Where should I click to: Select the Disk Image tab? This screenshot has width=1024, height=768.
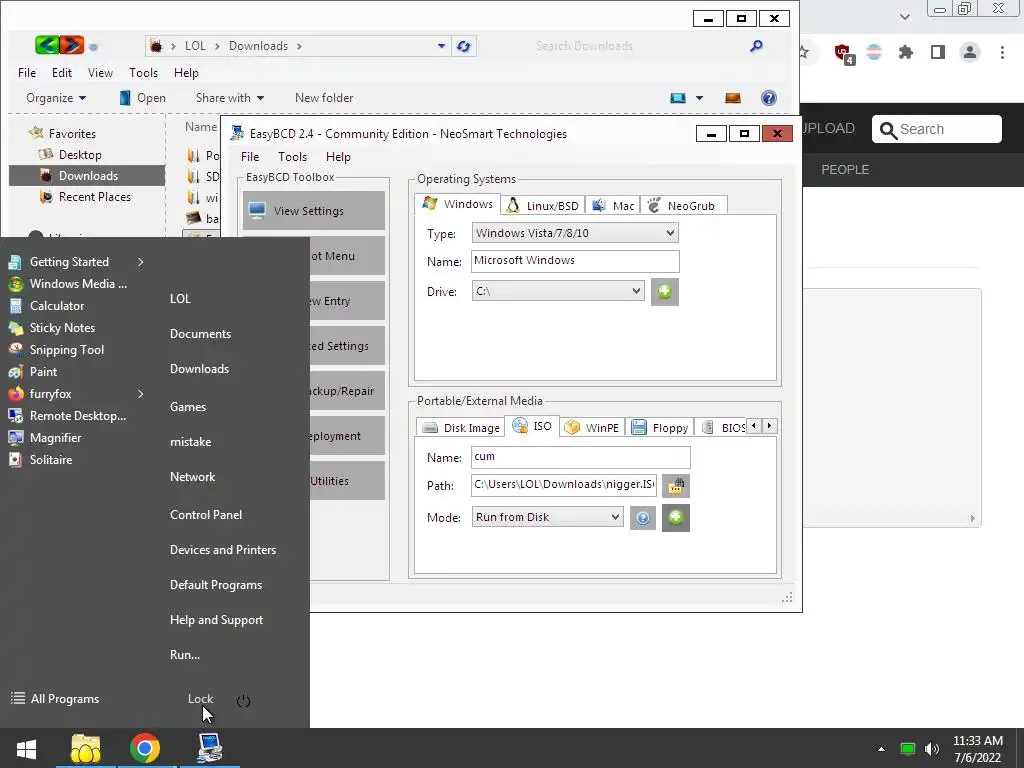(x=461, y=428)
